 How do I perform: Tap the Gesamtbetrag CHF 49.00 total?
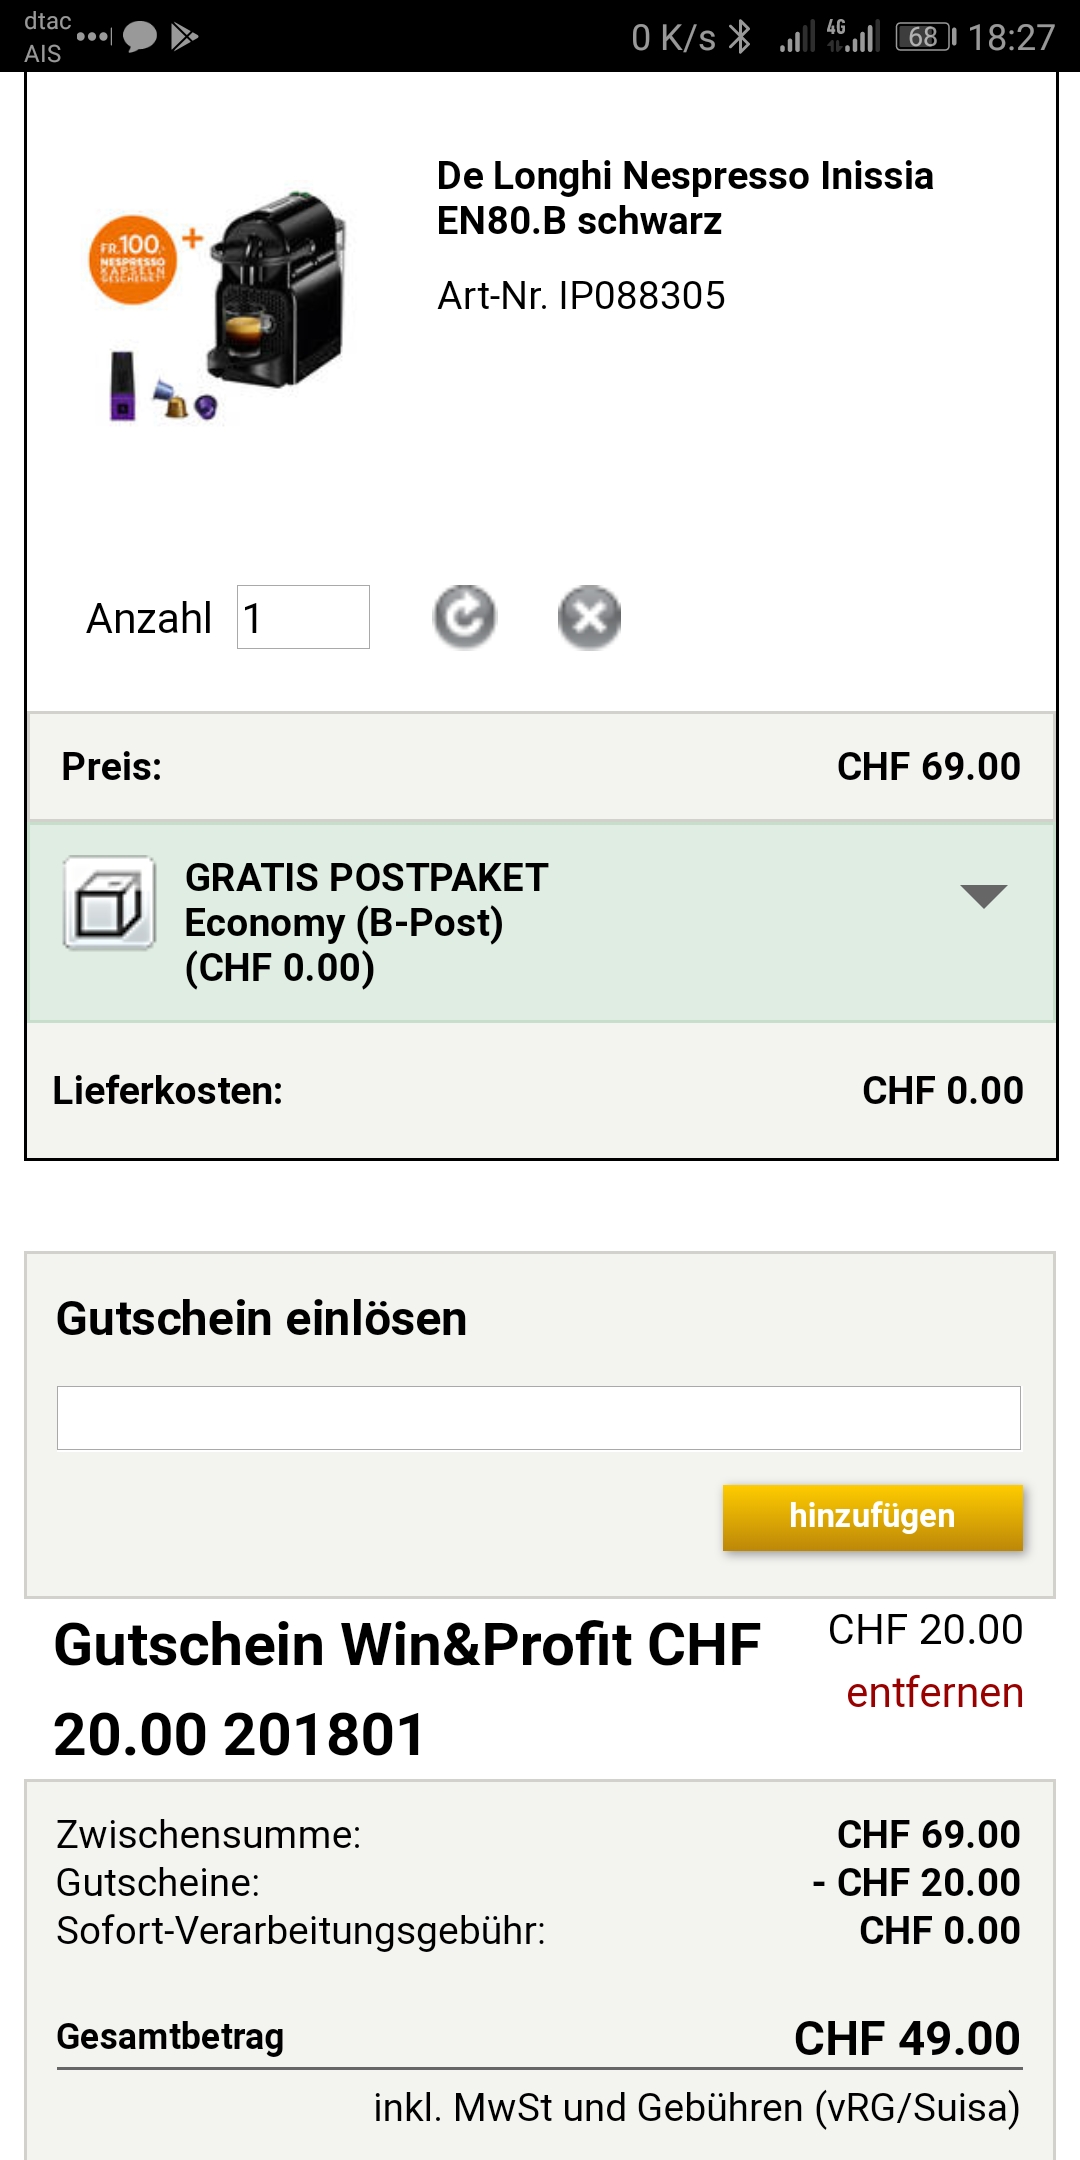(906, 2038)
